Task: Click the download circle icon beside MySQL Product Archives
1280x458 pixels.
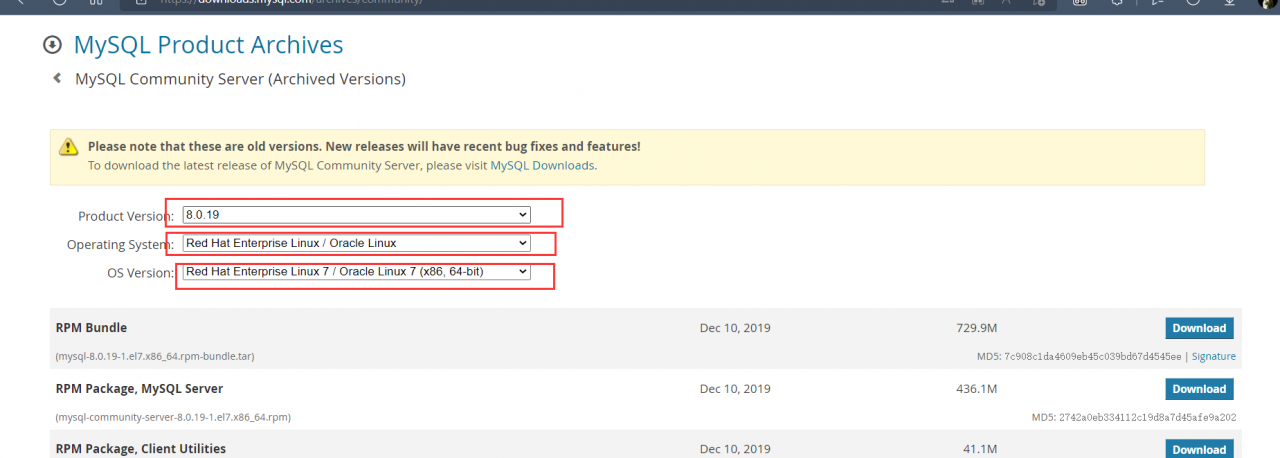Action: pos(52,45)
